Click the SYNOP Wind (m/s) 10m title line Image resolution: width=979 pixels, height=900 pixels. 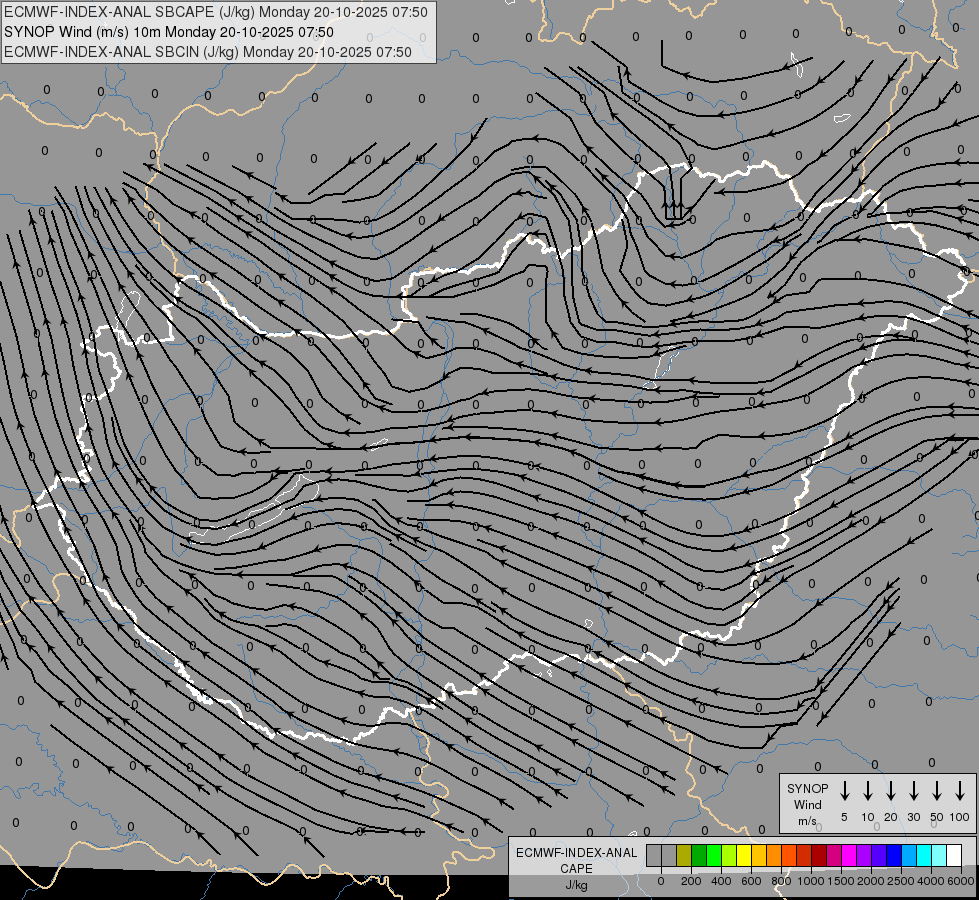[x=169, y=32]
